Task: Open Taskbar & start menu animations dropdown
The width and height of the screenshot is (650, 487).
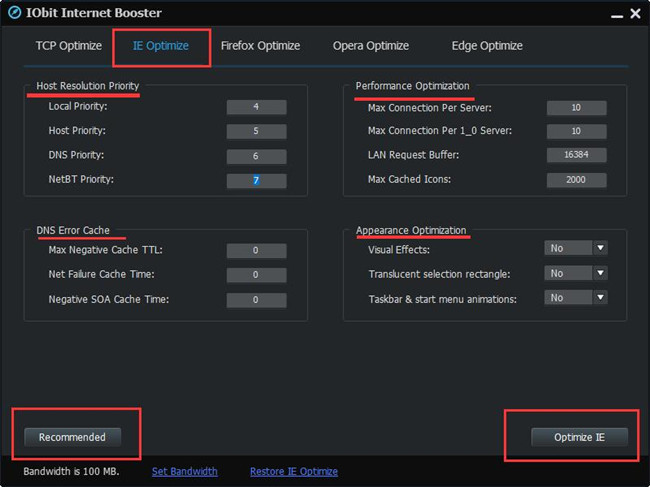Action: tap(576, 298)
